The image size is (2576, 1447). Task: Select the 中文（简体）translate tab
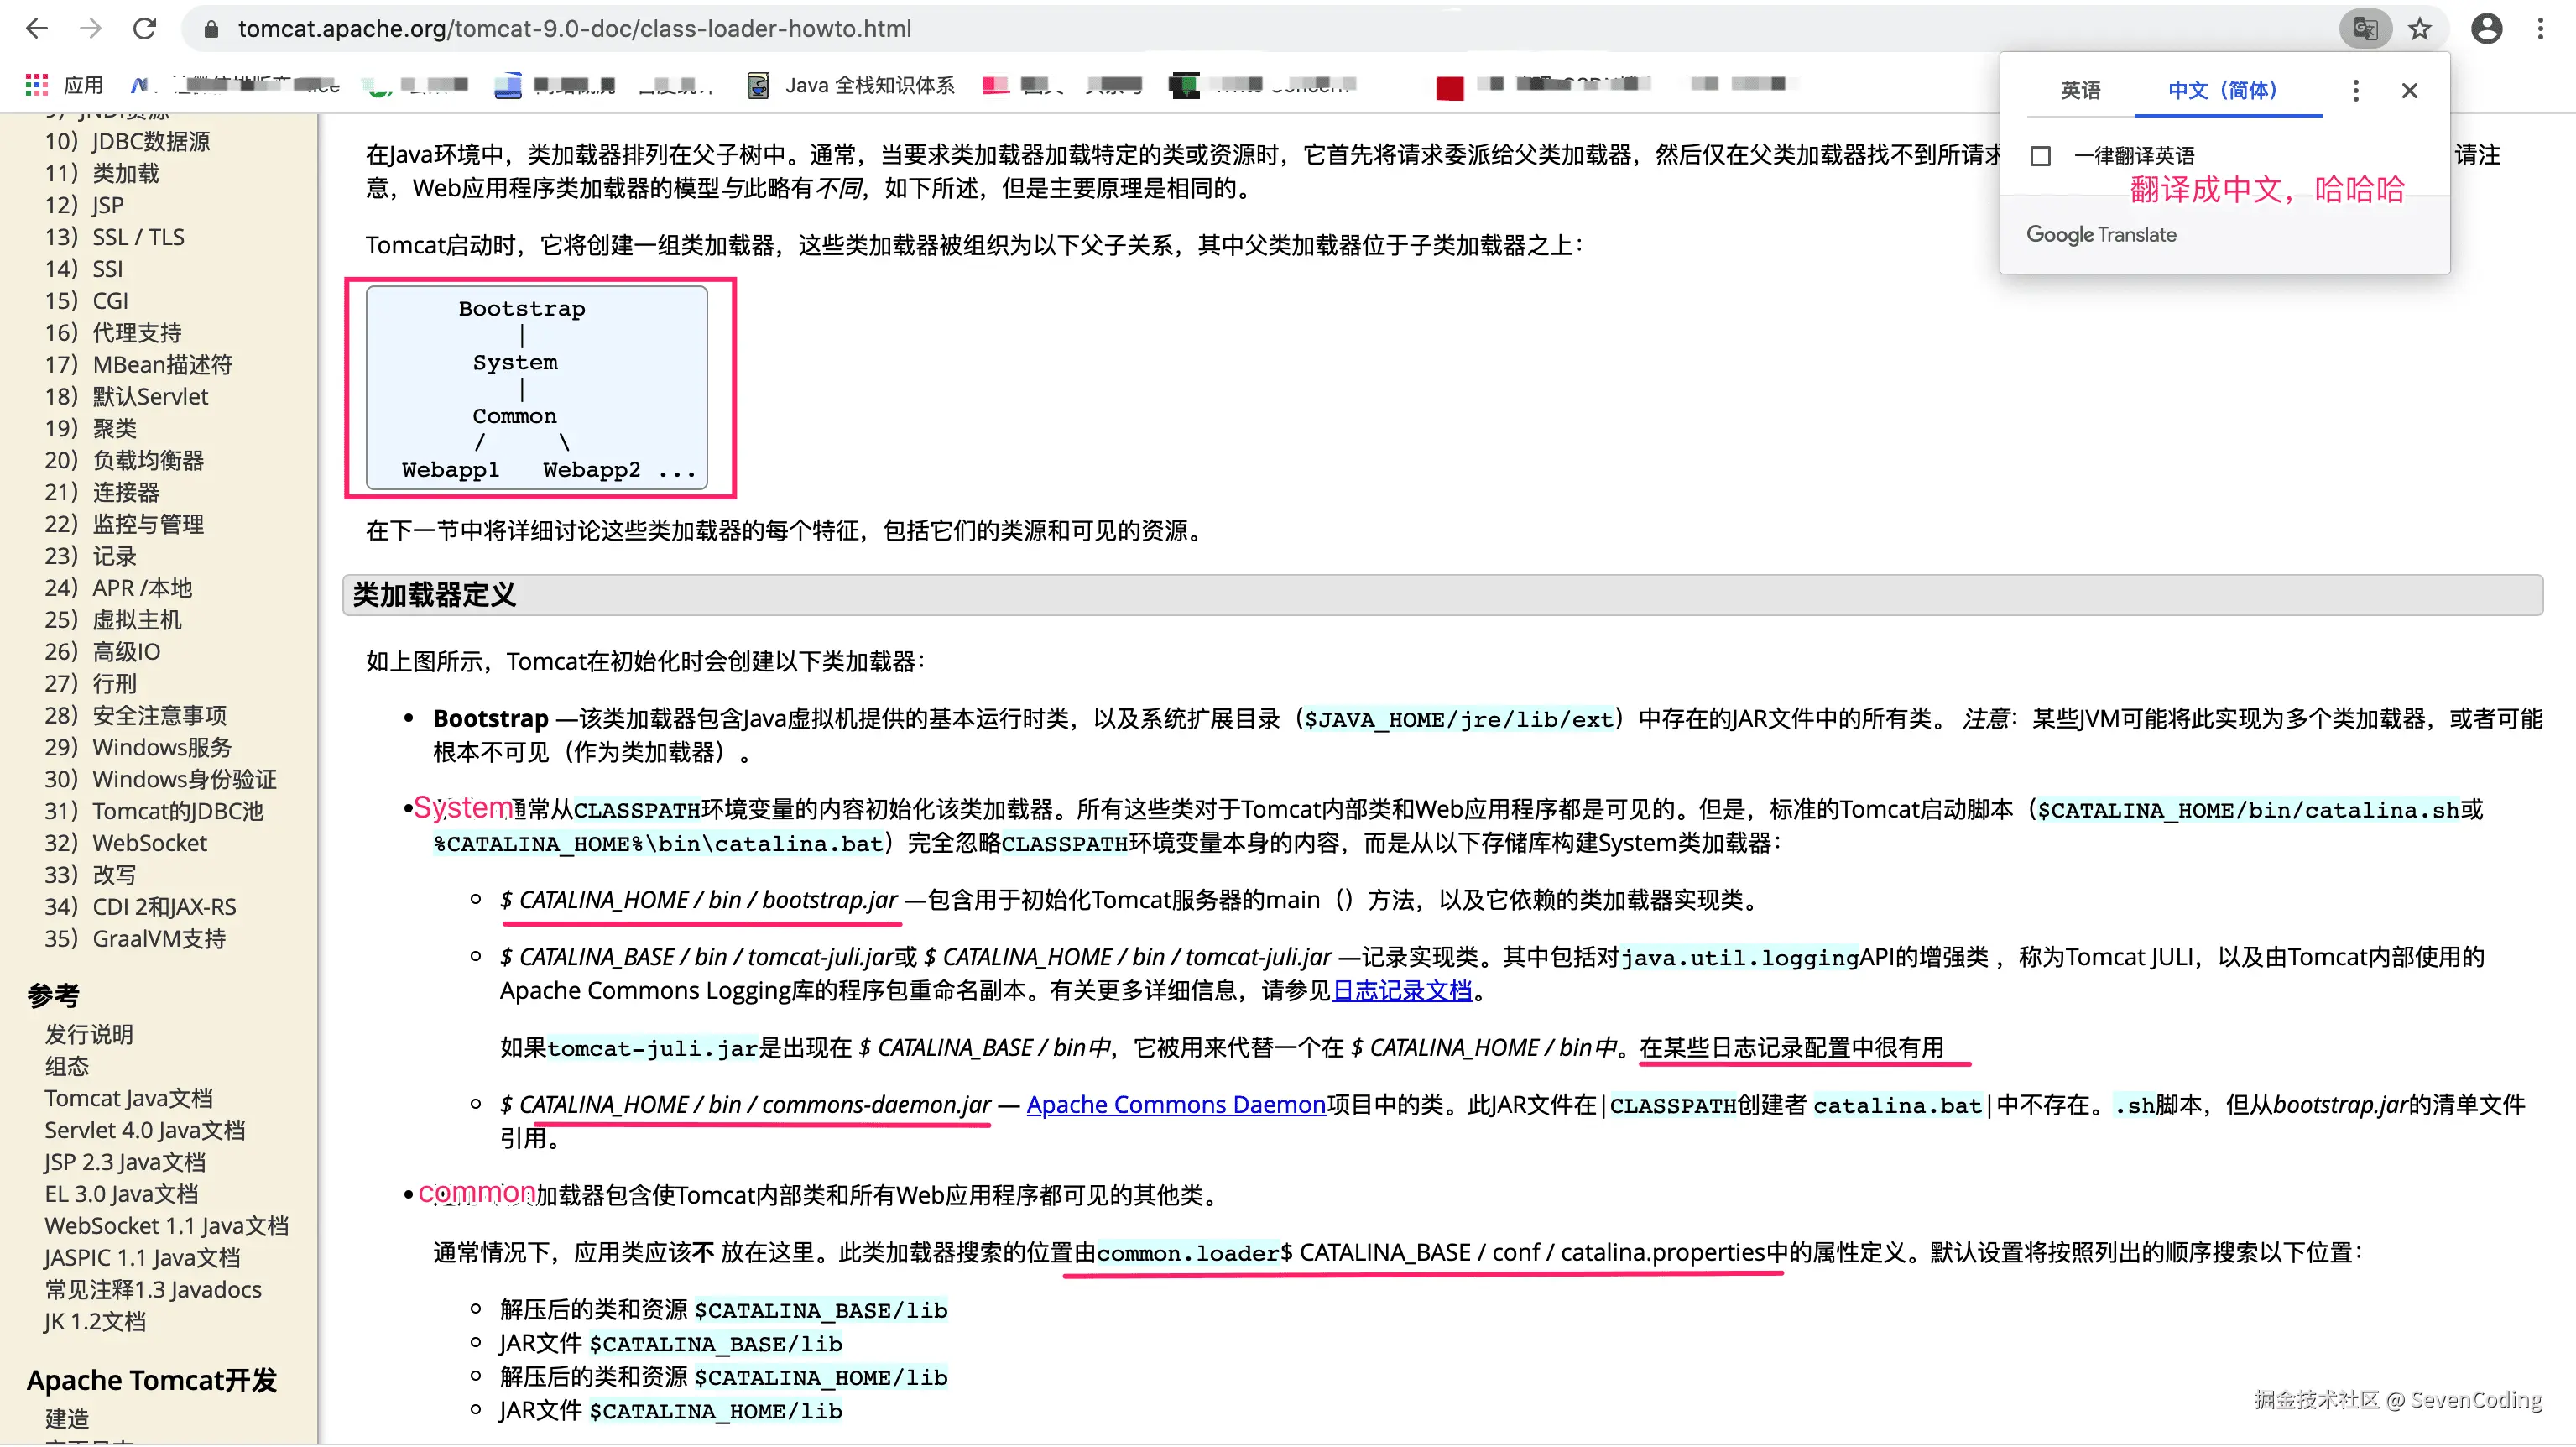pyautogui.click(x=2222, y=90)
